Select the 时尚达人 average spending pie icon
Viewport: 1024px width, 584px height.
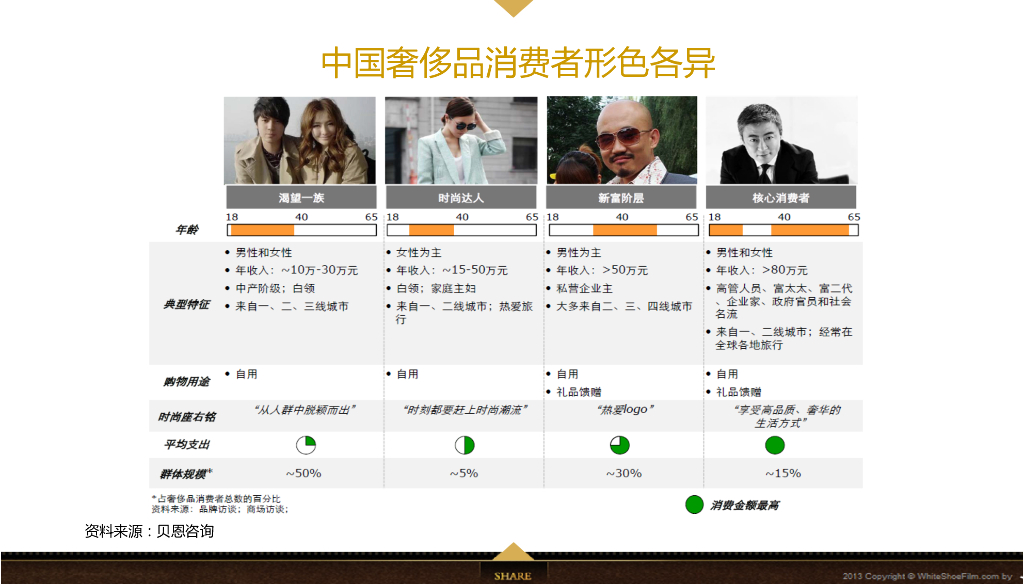tap(462, 443)
